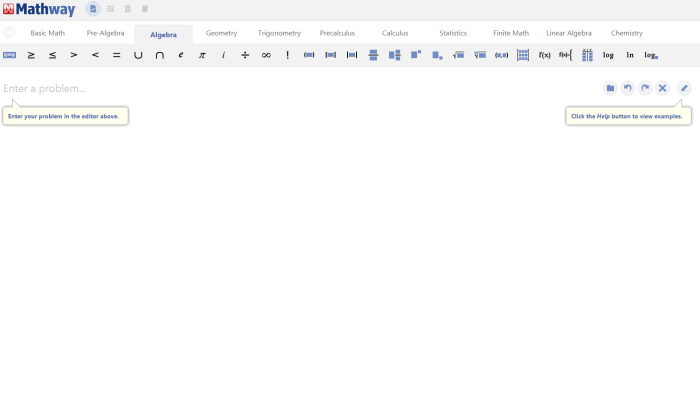700x394 pixels.
Task: Insert the equals sign
Action: click(x=117, y=55)
